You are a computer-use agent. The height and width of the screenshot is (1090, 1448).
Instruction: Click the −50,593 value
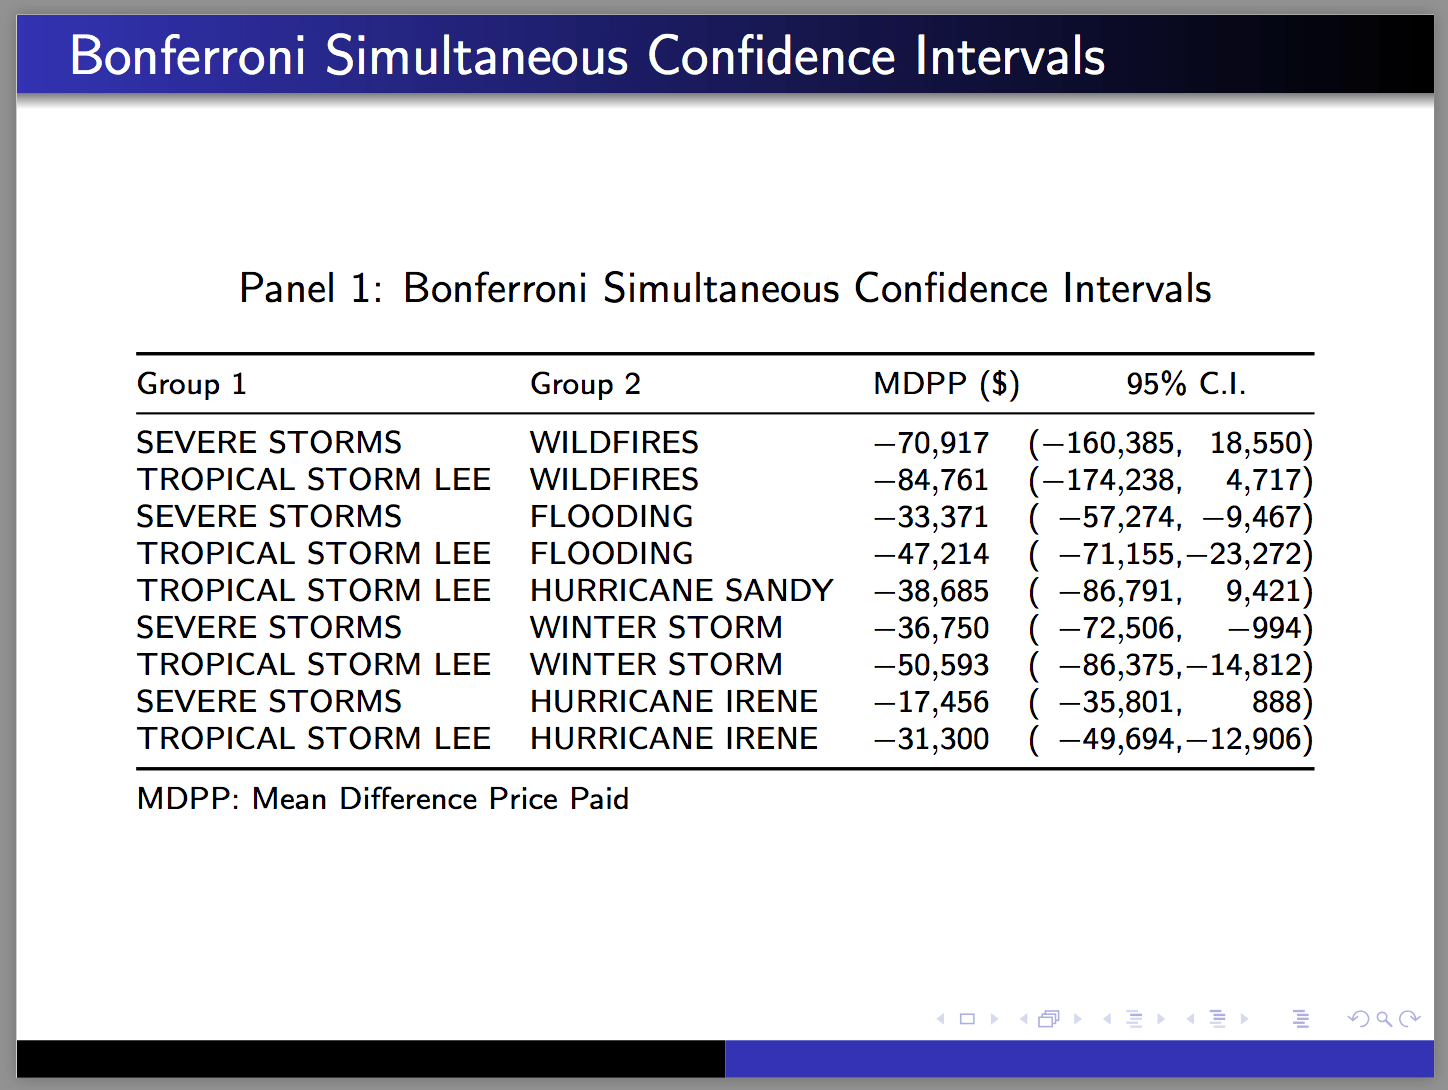(x=931, y=665)
